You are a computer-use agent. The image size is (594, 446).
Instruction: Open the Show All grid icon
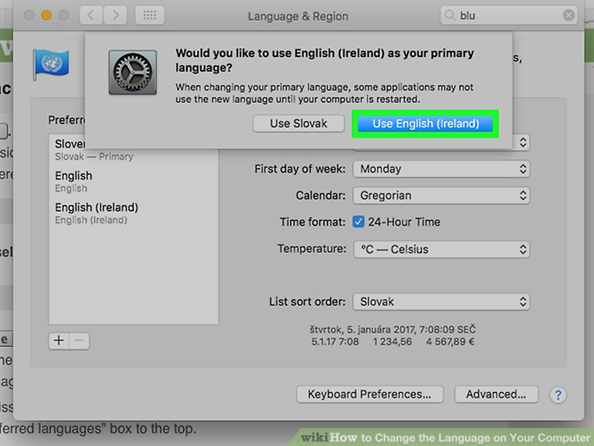[x=150, y=16]
